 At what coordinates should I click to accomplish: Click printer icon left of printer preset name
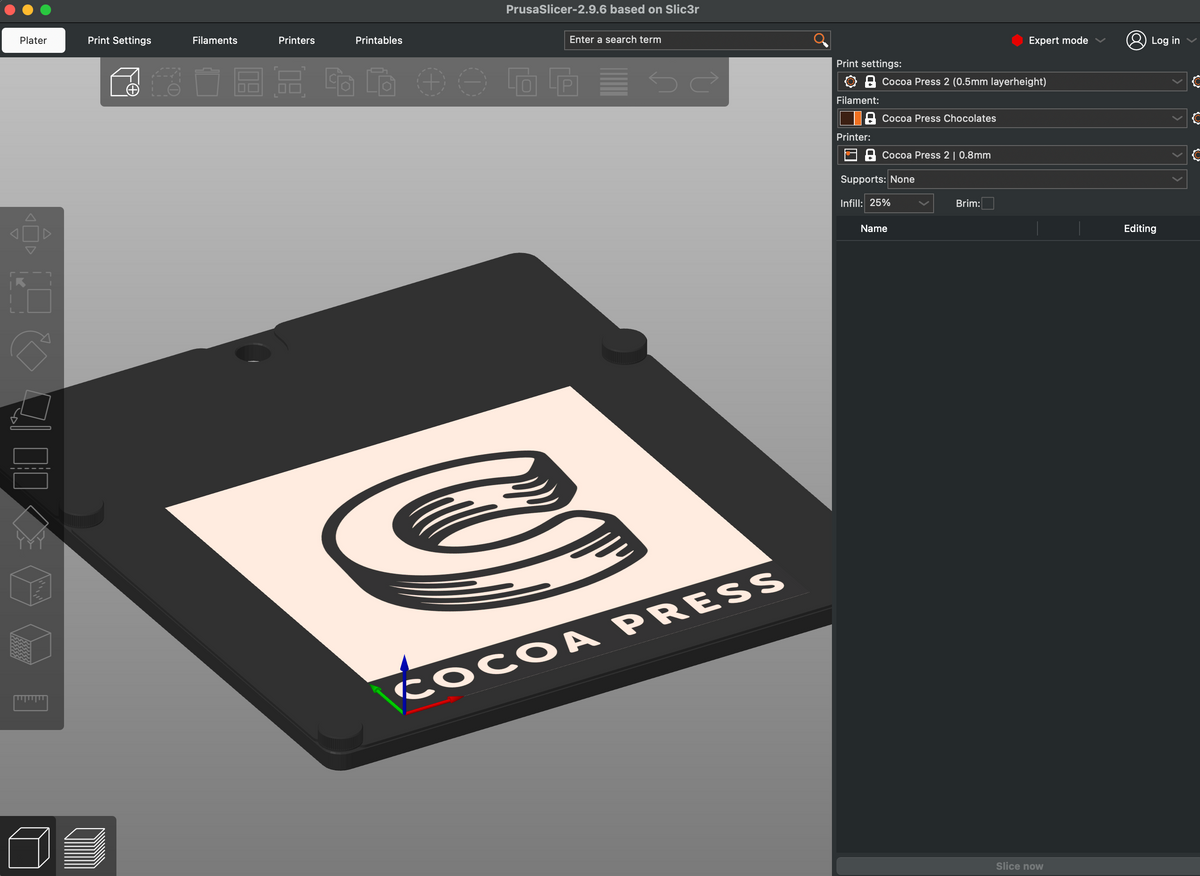(851, 155)
